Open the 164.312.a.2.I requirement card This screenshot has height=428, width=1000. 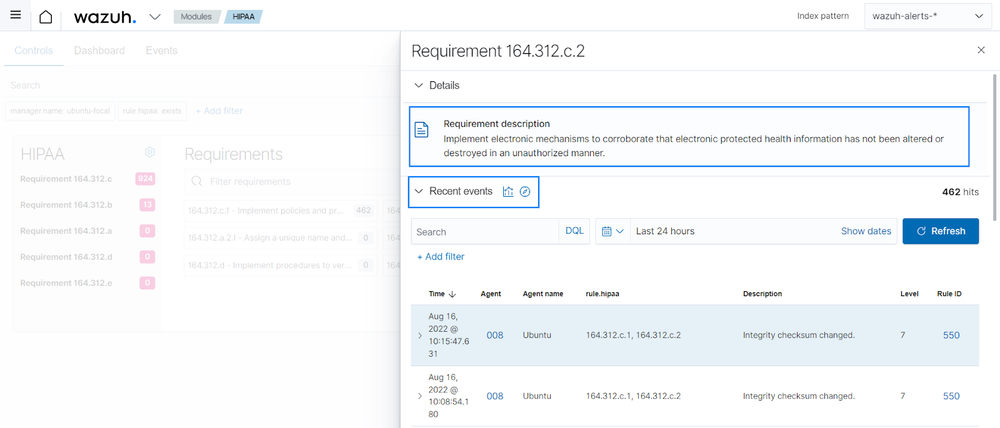point(281,238)
